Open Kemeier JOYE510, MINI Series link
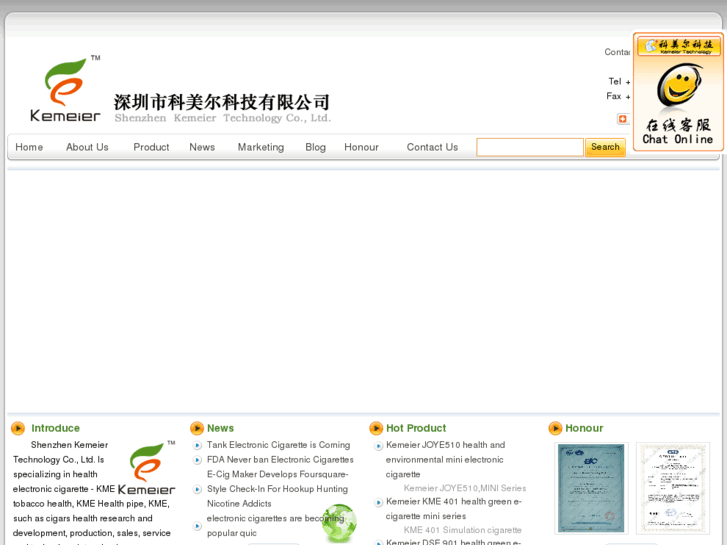 (x=465, y=488)
